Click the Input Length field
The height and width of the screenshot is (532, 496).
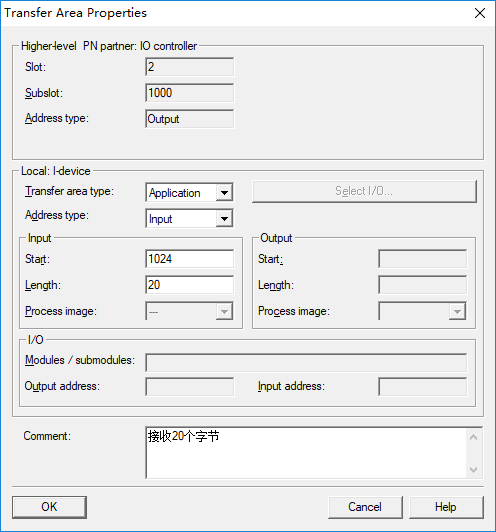[189, 285]
